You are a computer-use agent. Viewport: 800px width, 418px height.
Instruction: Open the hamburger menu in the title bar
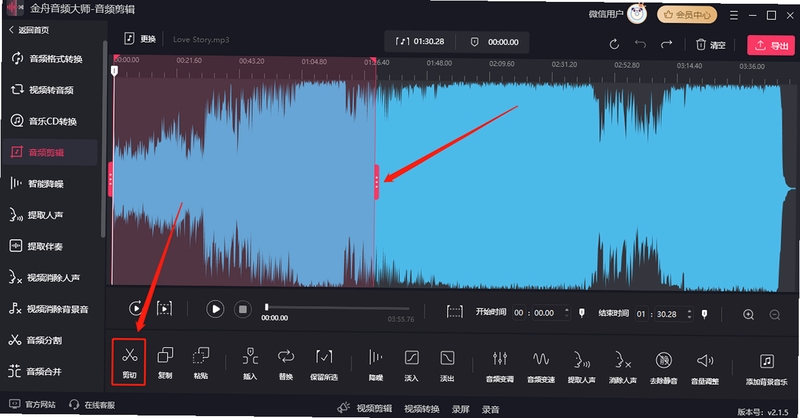click(x=734, y=15)
